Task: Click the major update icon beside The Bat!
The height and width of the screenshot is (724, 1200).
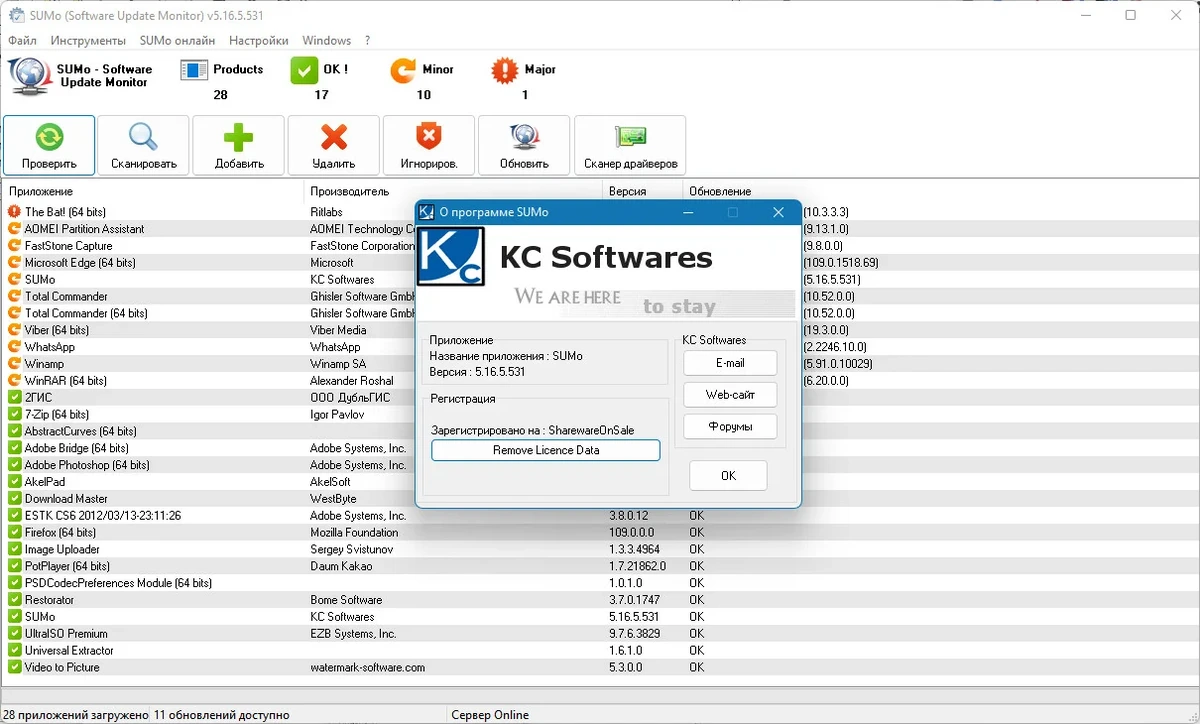Action: pos(14,212)
